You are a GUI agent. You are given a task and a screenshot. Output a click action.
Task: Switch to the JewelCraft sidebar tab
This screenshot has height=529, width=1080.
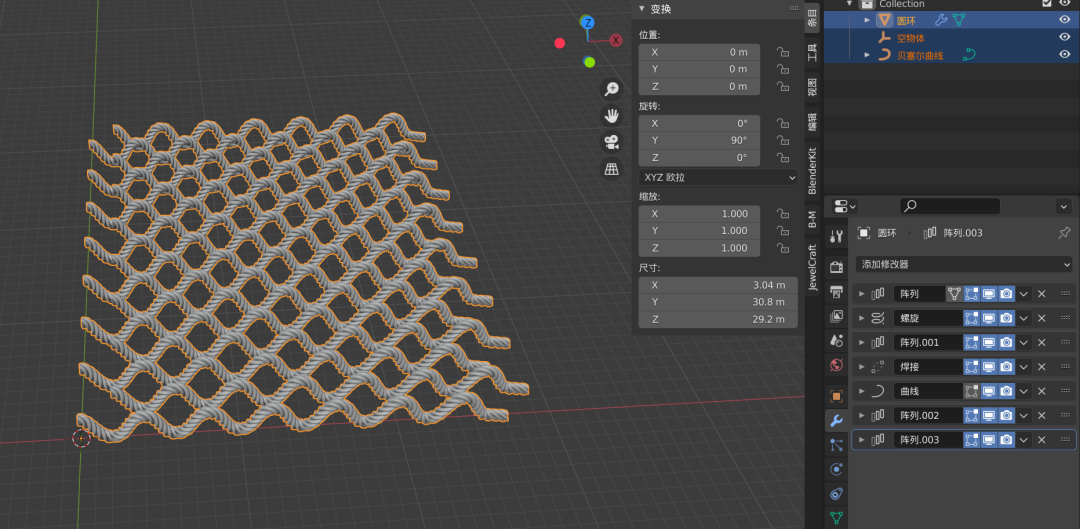[813, 267]
